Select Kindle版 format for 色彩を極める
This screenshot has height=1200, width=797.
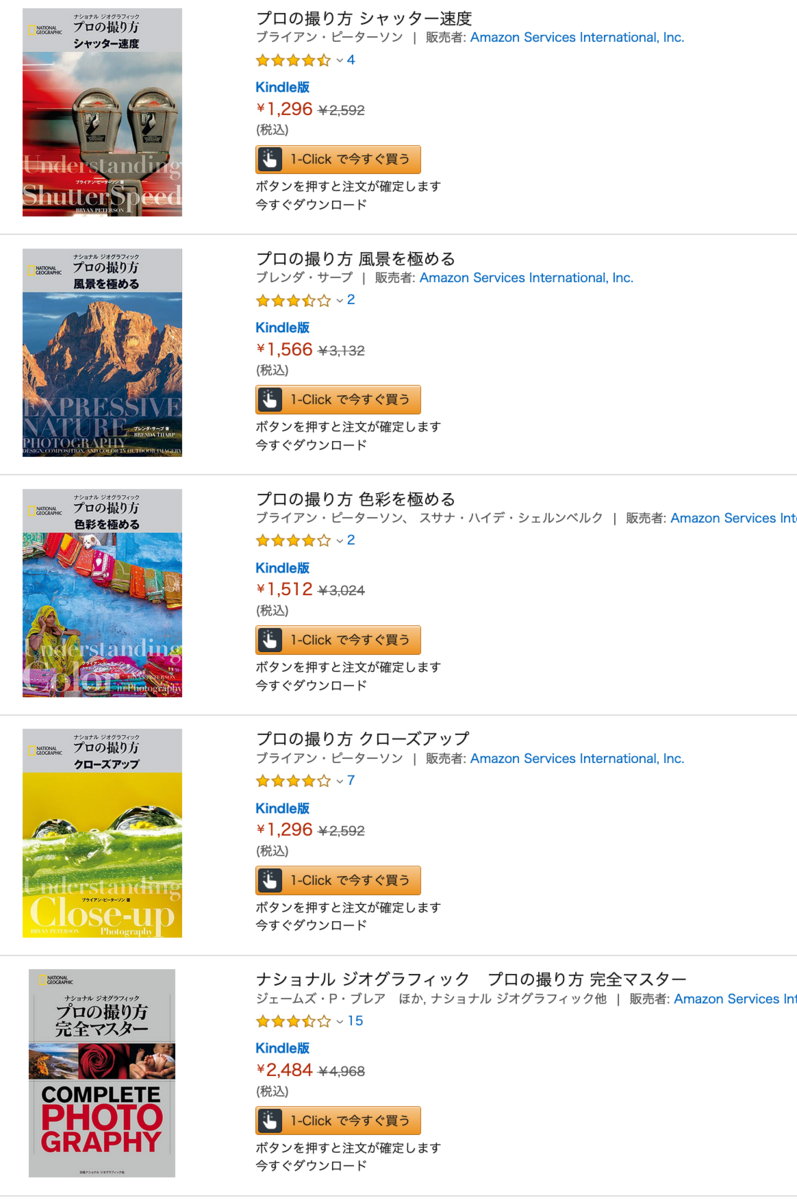pyautogui.click(x=283, y=568)
